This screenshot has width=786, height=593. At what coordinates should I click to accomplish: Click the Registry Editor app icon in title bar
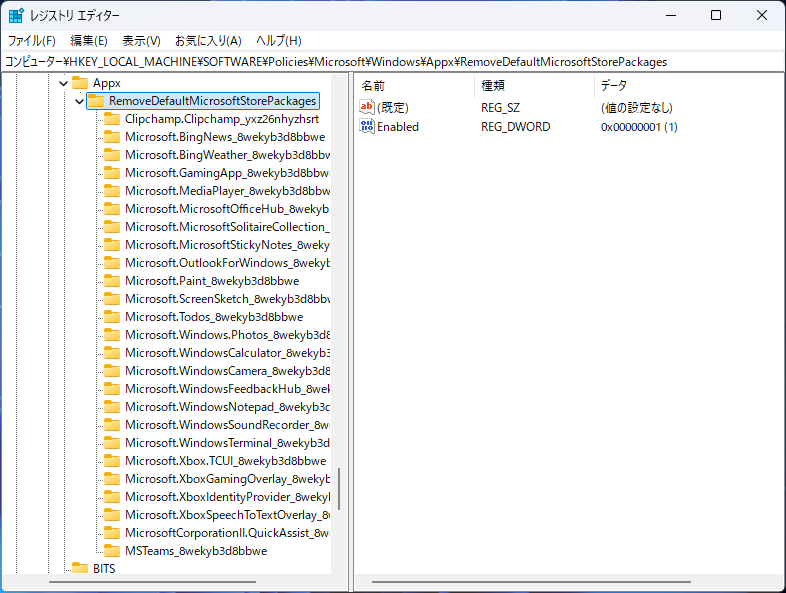click(16, 16)
